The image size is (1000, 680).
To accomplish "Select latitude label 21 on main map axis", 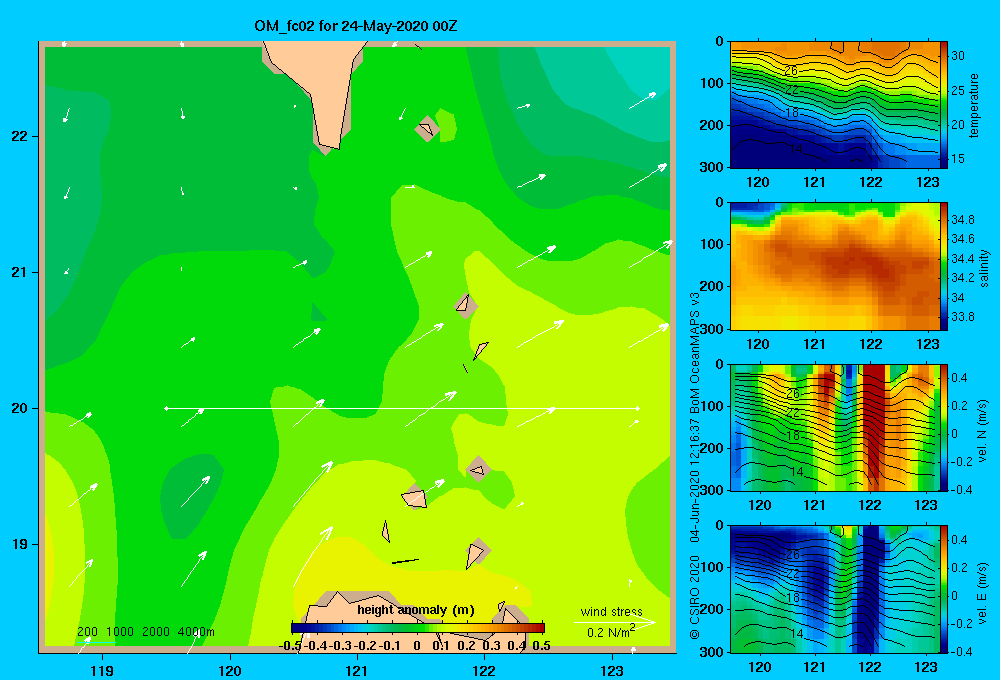I will tap(19, 272).
